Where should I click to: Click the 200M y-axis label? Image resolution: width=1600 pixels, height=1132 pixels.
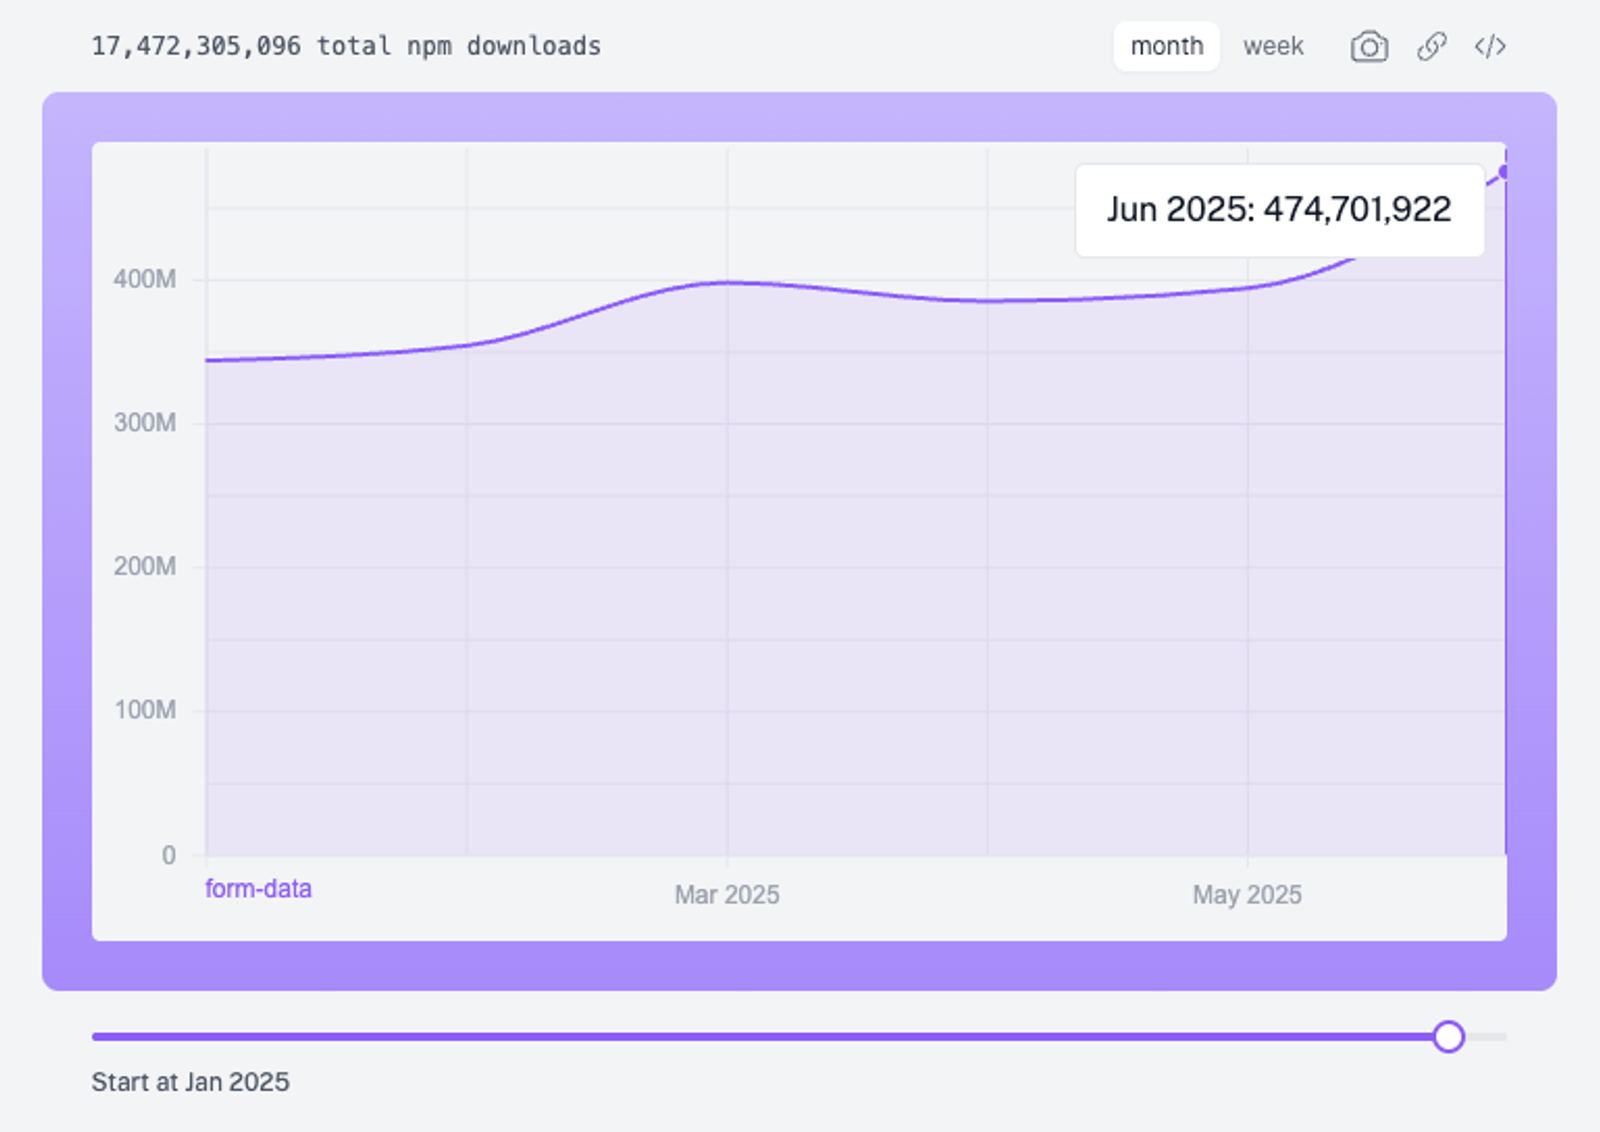[145, 566]
